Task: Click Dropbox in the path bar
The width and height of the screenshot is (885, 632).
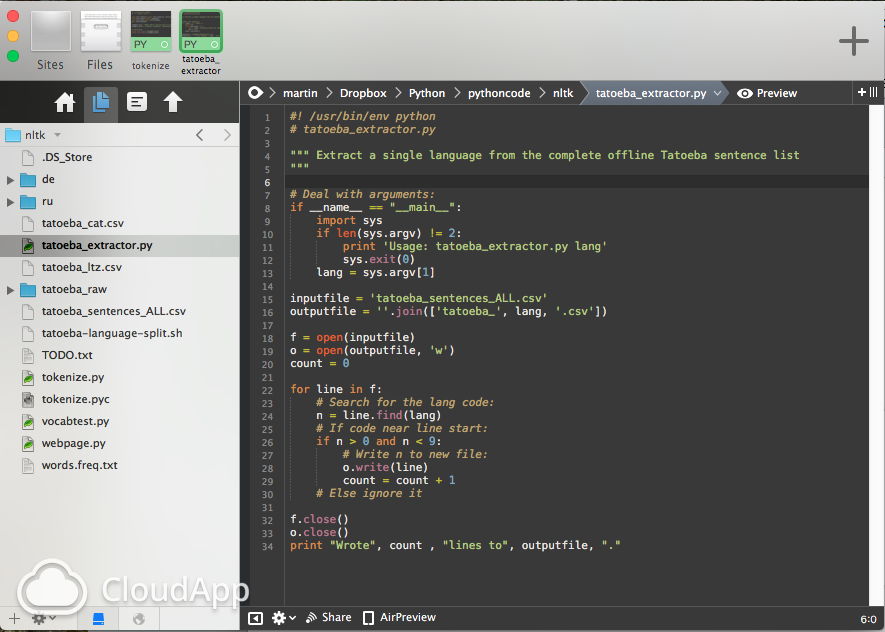Action: (363, 93)
